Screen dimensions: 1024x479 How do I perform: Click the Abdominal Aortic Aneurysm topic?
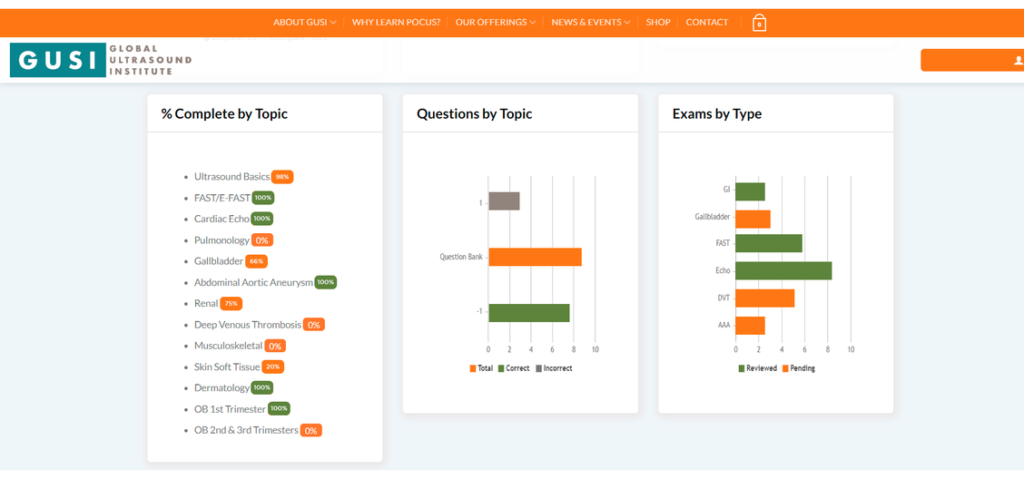point(253,282)
